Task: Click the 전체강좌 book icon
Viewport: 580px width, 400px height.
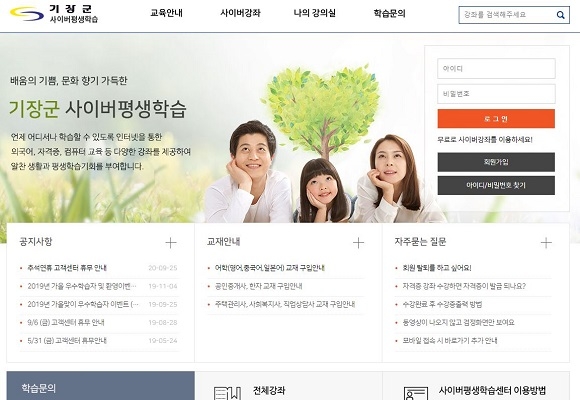Action: coord(227,393)
